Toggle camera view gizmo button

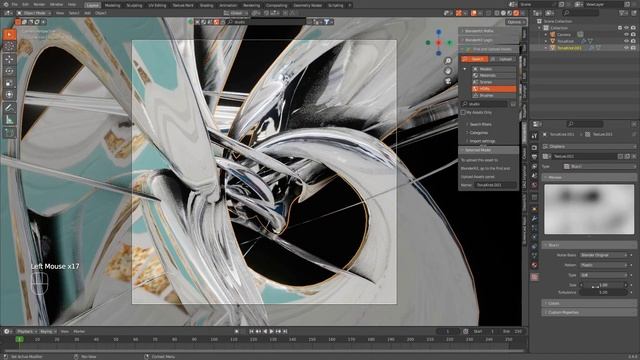(448, 81)
